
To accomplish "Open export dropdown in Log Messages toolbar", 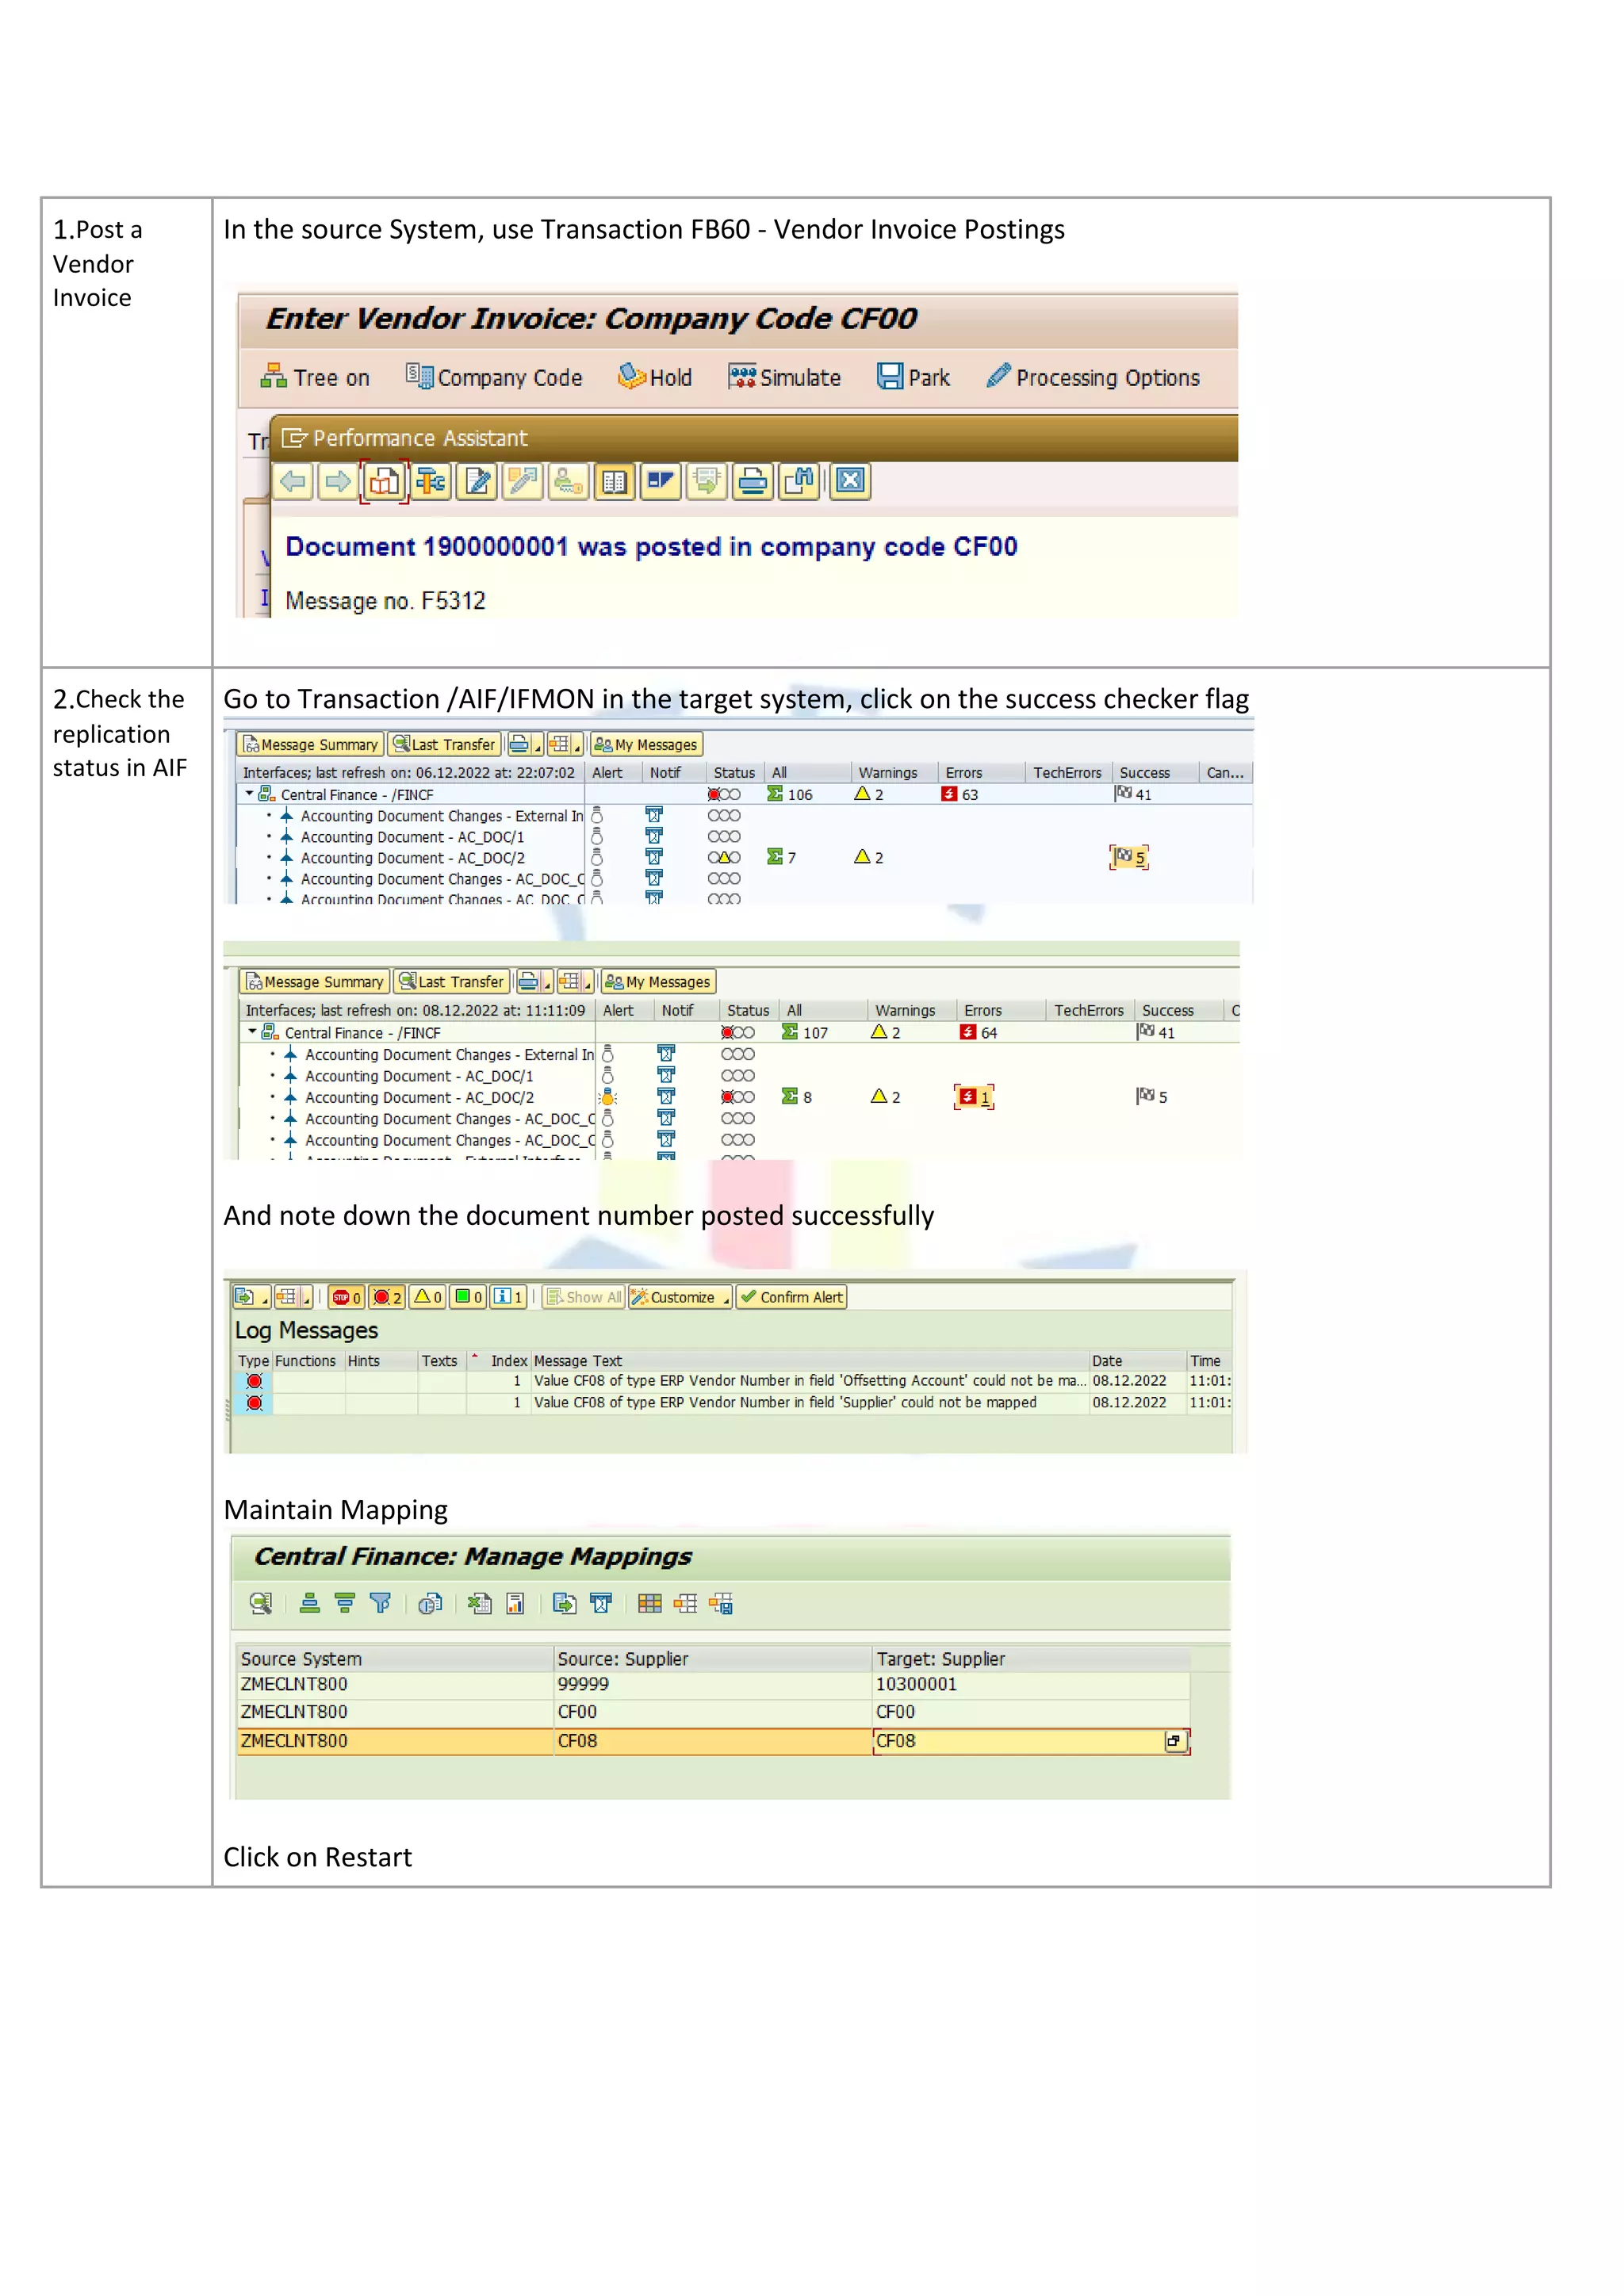I will pyautogui.click(x=251, y=1297).
